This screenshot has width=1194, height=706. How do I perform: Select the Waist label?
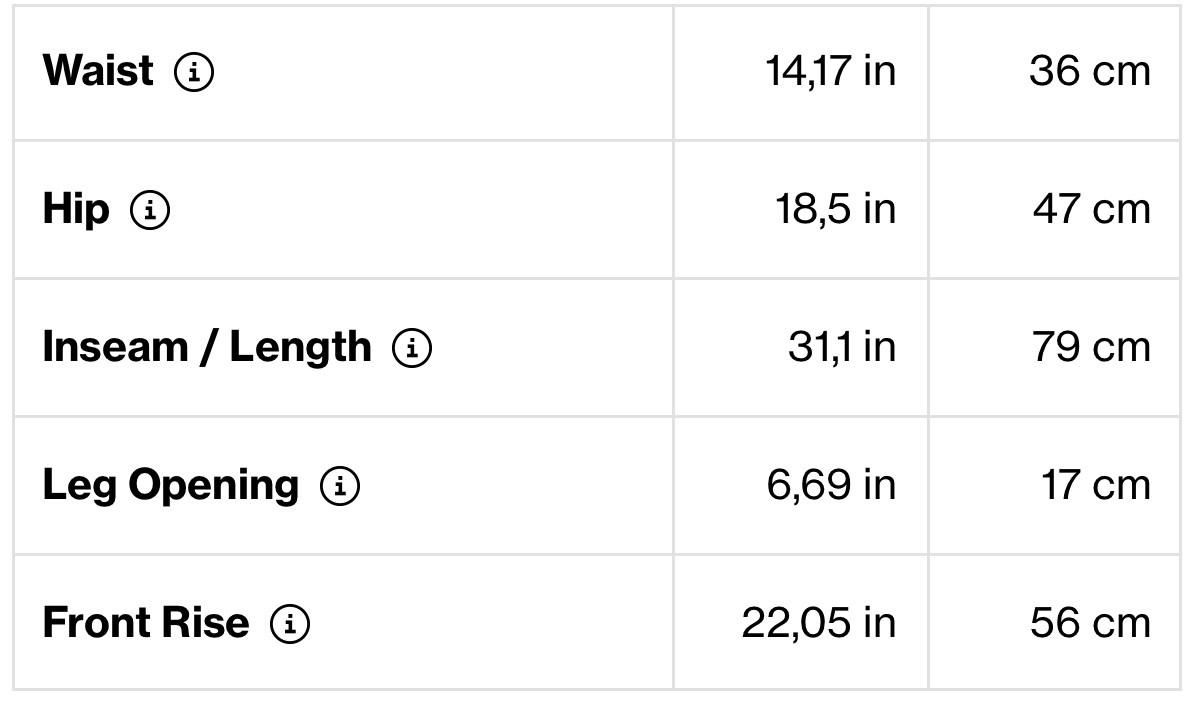click(x=98, y=71)
